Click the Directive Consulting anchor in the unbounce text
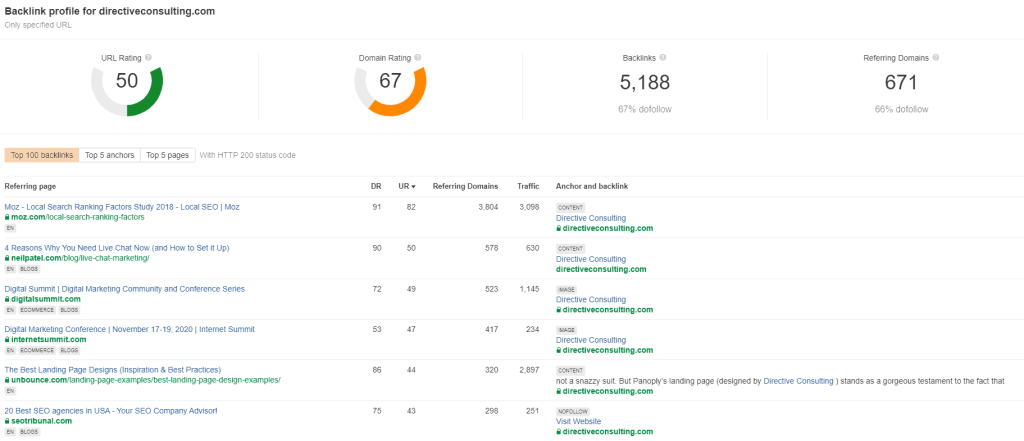The width and height of the screenshot is (1024, 441). 799,381
